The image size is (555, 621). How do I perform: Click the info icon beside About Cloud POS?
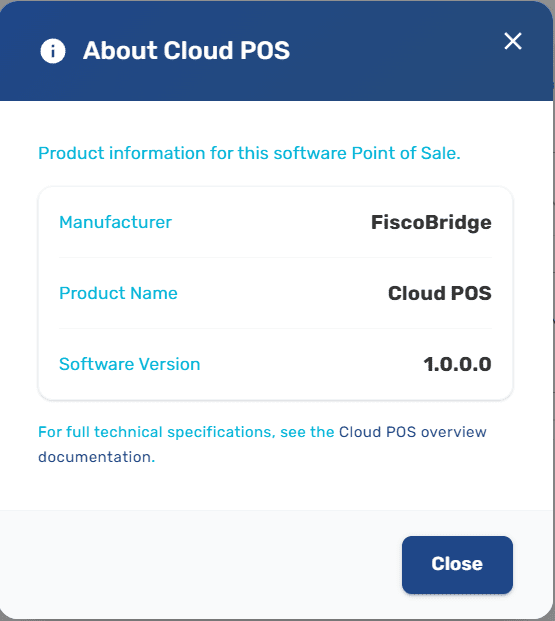tap(53, 51)
